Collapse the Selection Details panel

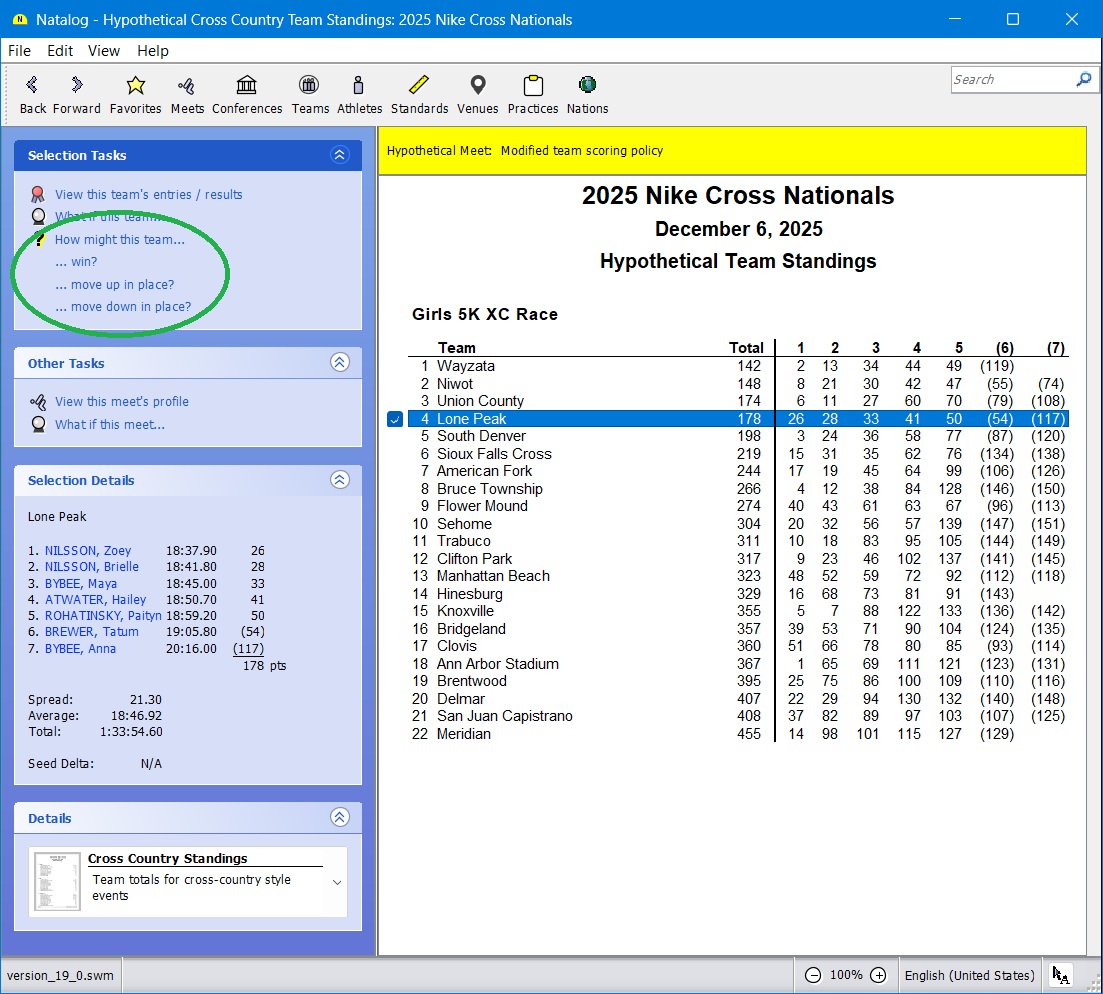pyautogui.click(x=339, y=480)
